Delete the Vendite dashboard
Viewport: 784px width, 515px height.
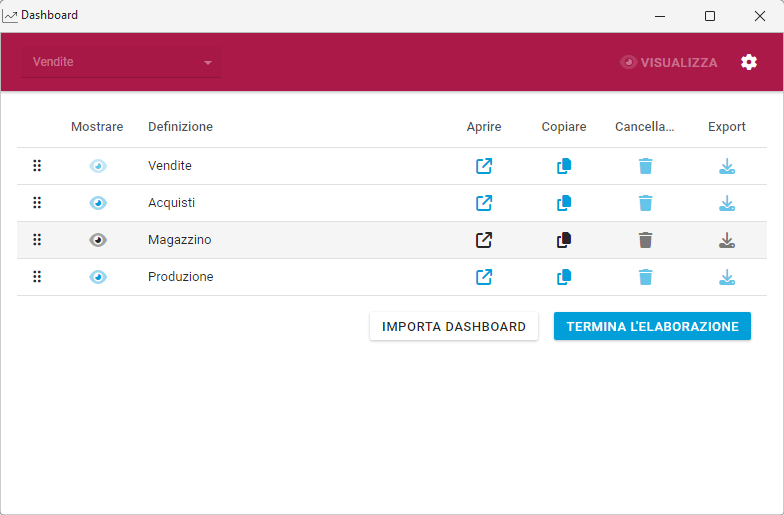point(645,166)
